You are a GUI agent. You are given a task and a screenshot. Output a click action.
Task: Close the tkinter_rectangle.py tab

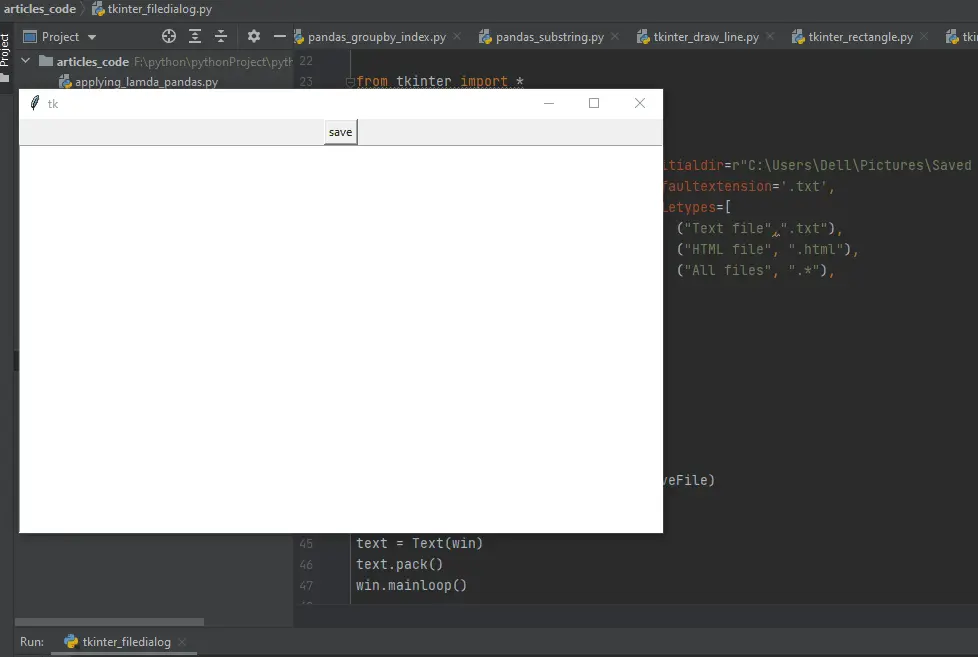pyautogui.click(x=924, y=36)
